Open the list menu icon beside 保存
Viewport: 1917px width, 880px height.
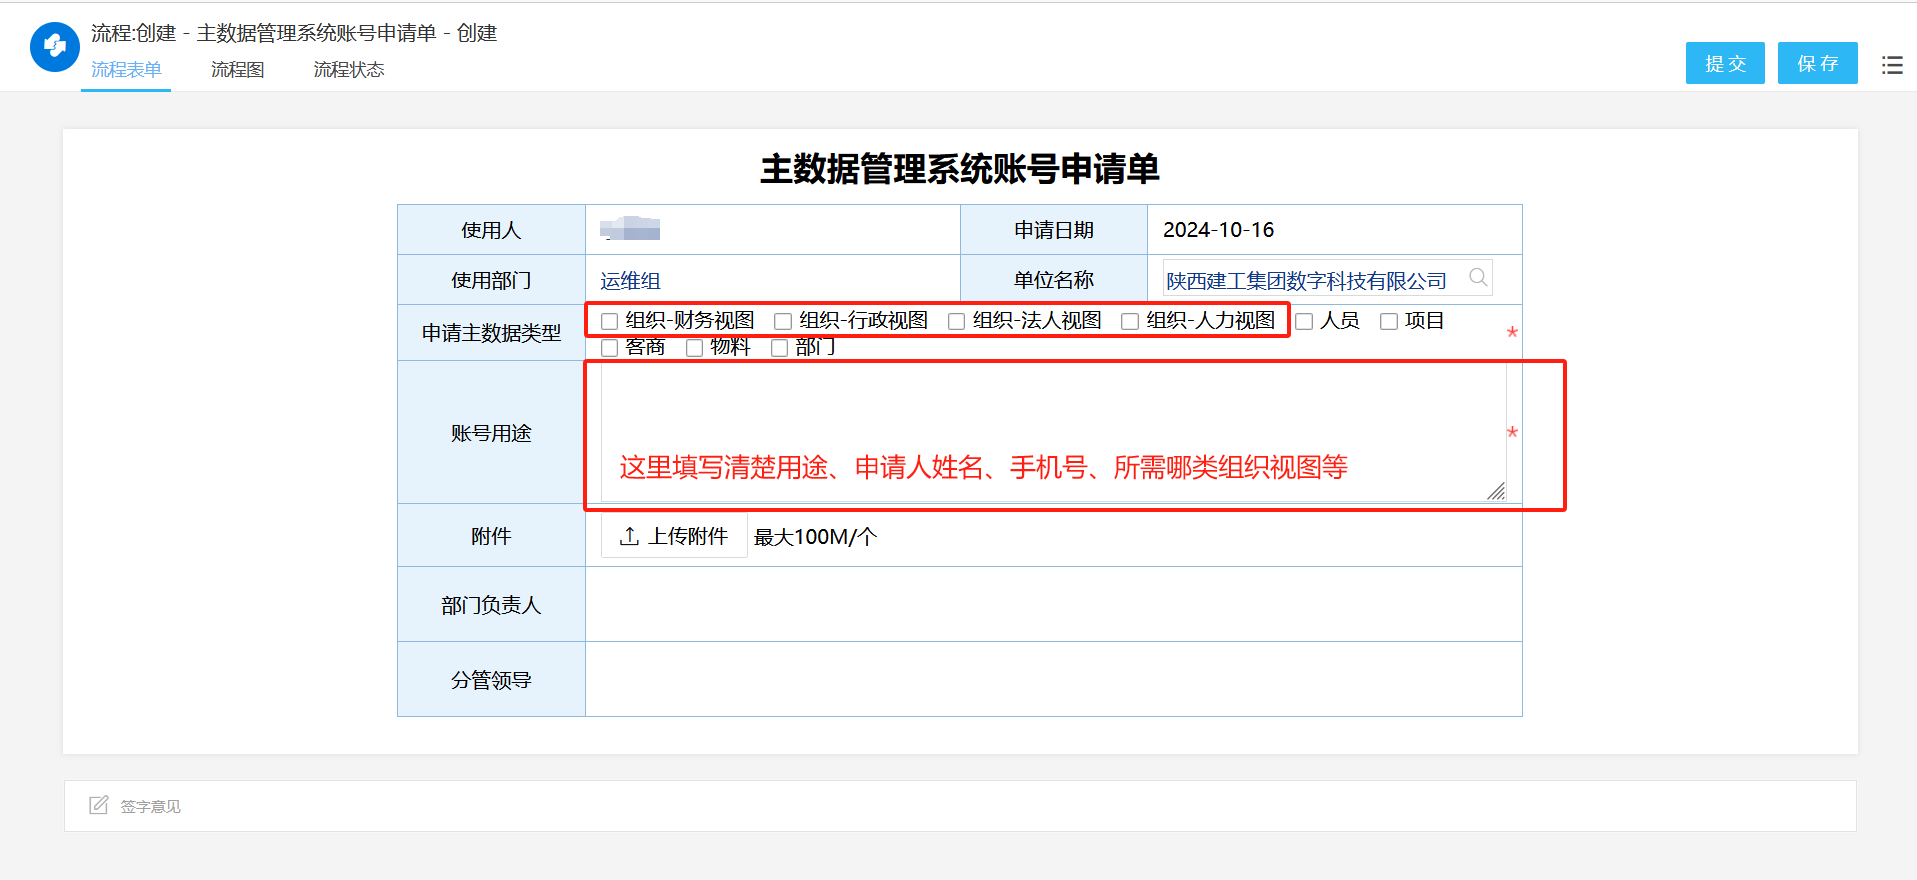[1892, 65]
